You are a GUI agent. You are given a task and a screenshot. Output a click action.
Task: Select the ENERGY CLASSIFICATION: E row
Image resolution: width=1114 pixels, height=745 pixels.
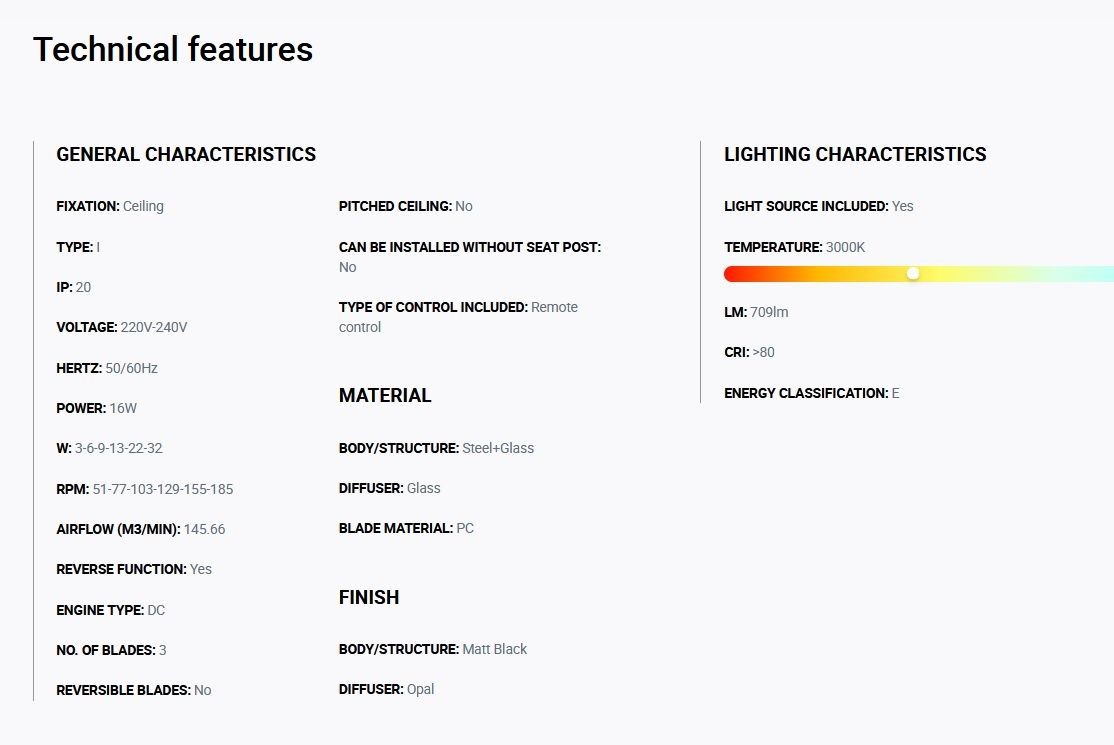point(812,393)
